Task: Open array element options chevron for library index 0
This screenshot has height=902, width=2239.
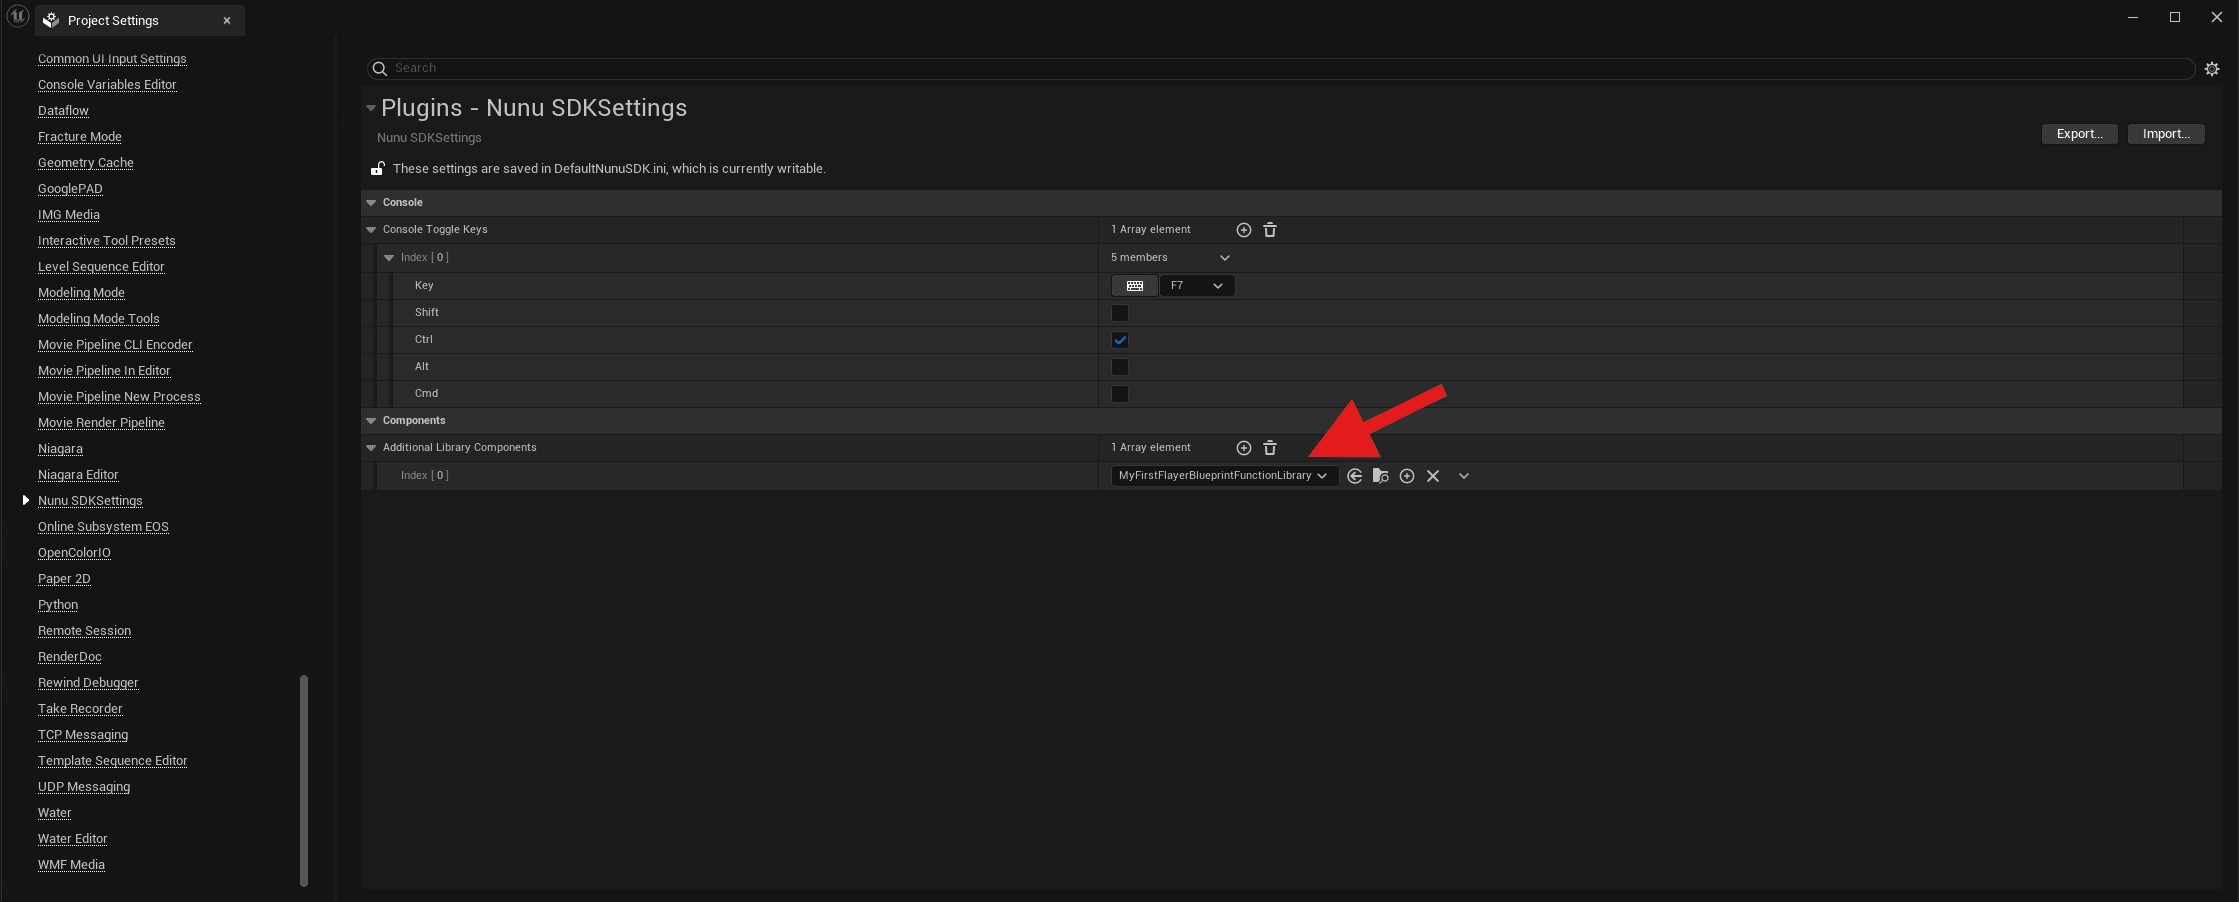Action: click(x=1464, y=476)
